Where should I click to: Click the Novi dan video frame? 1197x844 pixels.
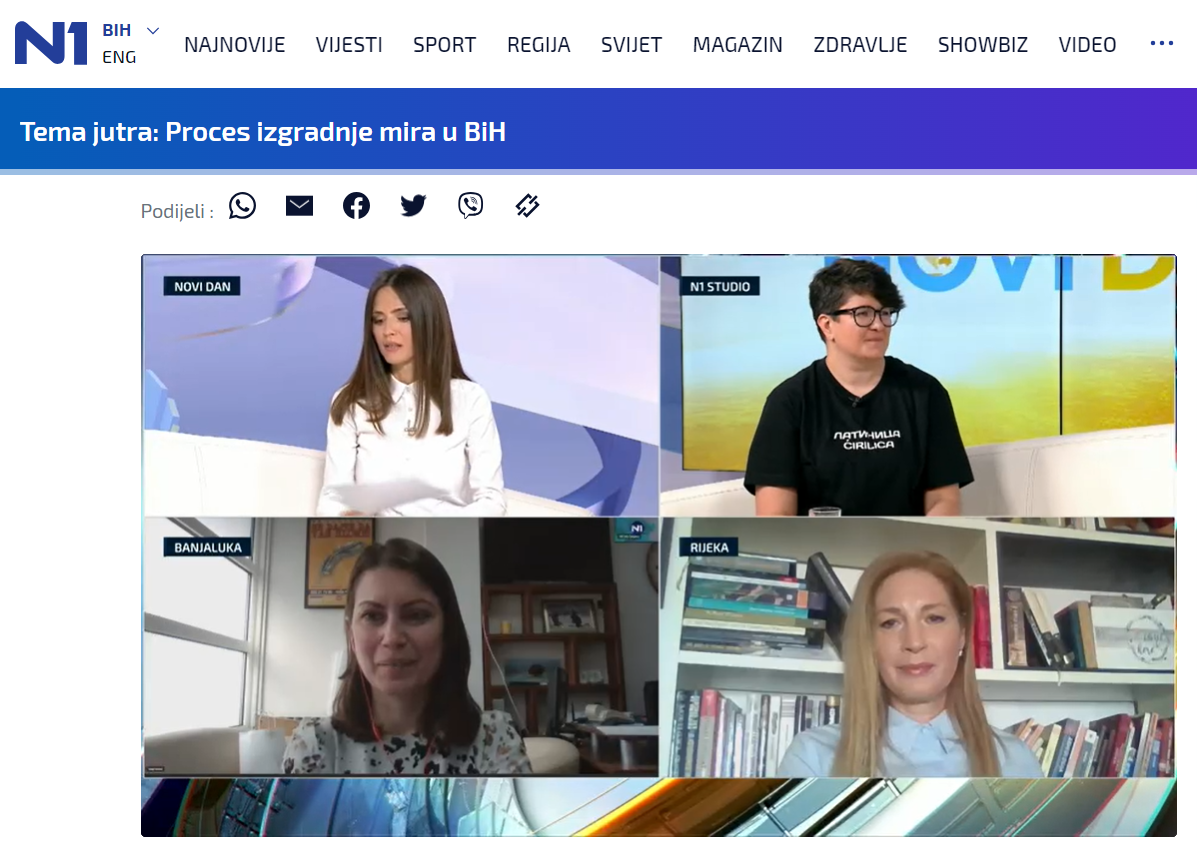point(400,385)
